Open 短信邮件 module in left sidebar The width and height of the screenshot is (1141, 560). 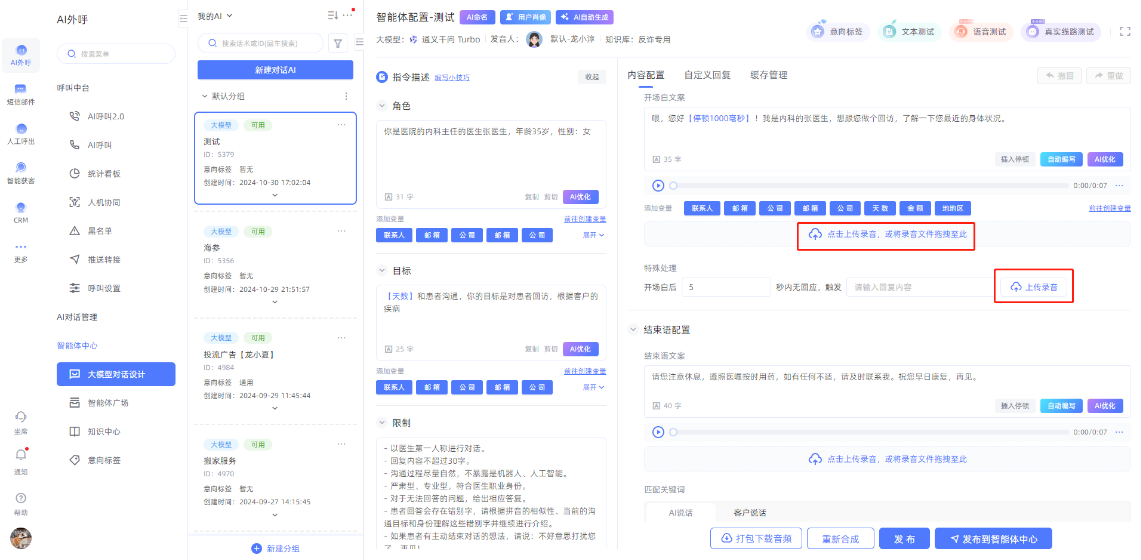[20, 93]
